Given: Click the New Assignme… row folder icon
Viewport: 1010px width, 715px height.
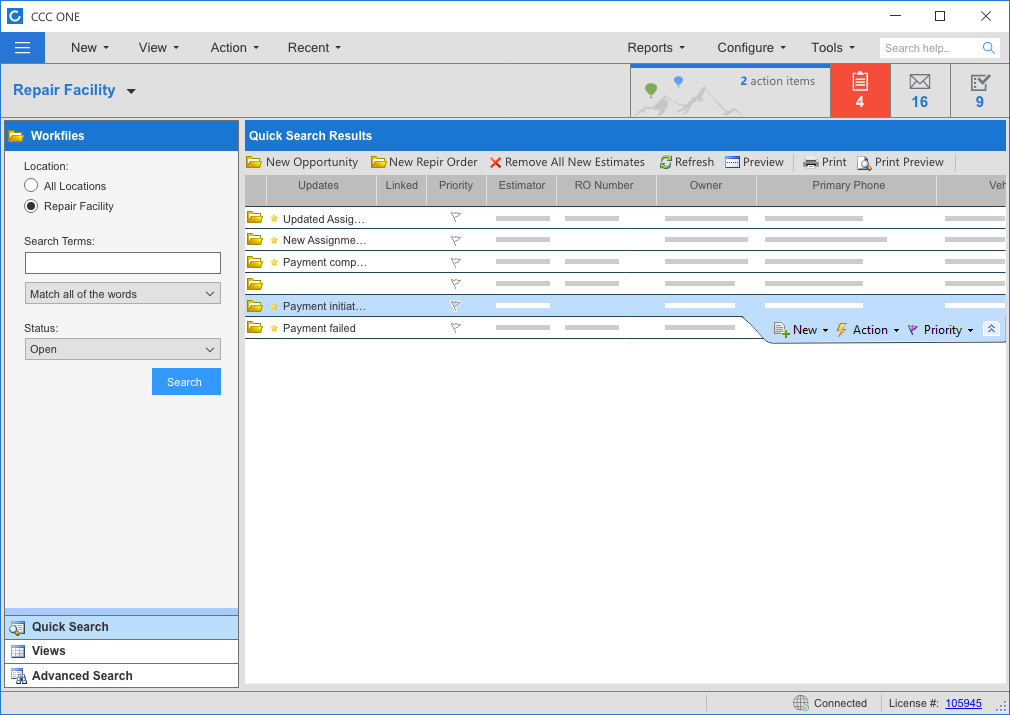Looking at the screenshot, I should (255, 240).
